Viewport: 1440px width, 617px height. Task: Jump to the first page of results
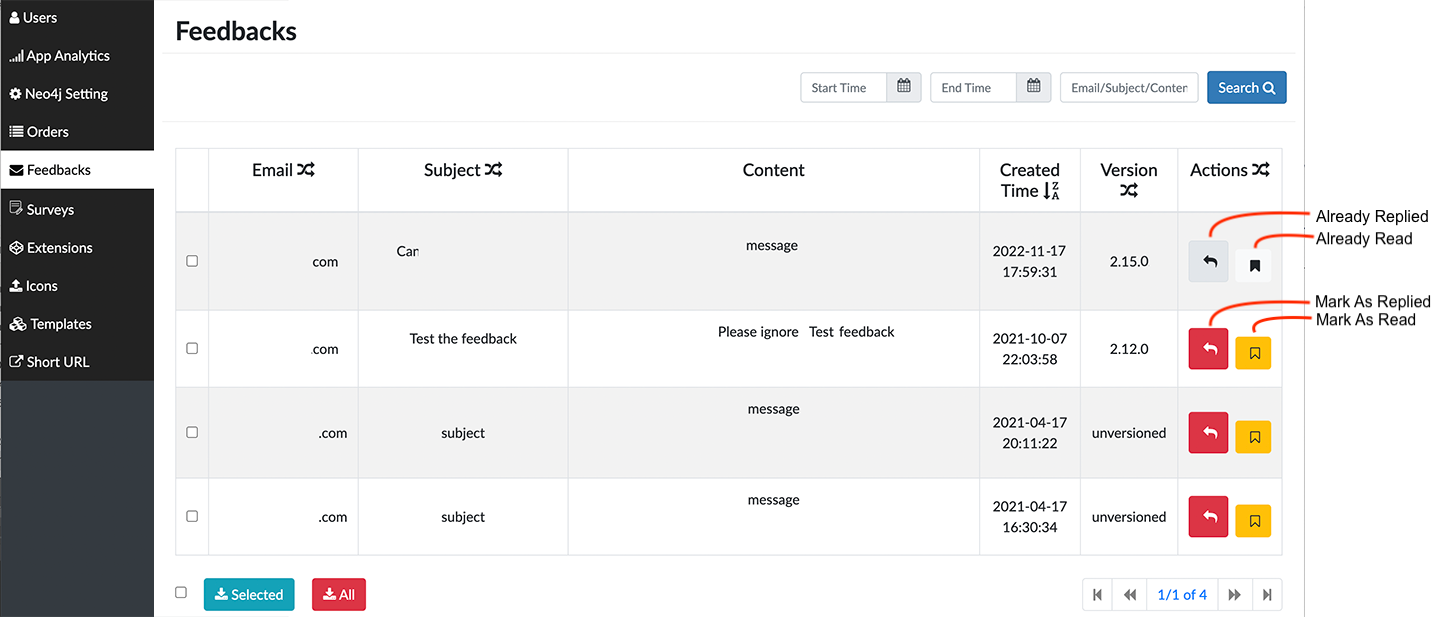pyautogui.click(x=1097, y=595)
